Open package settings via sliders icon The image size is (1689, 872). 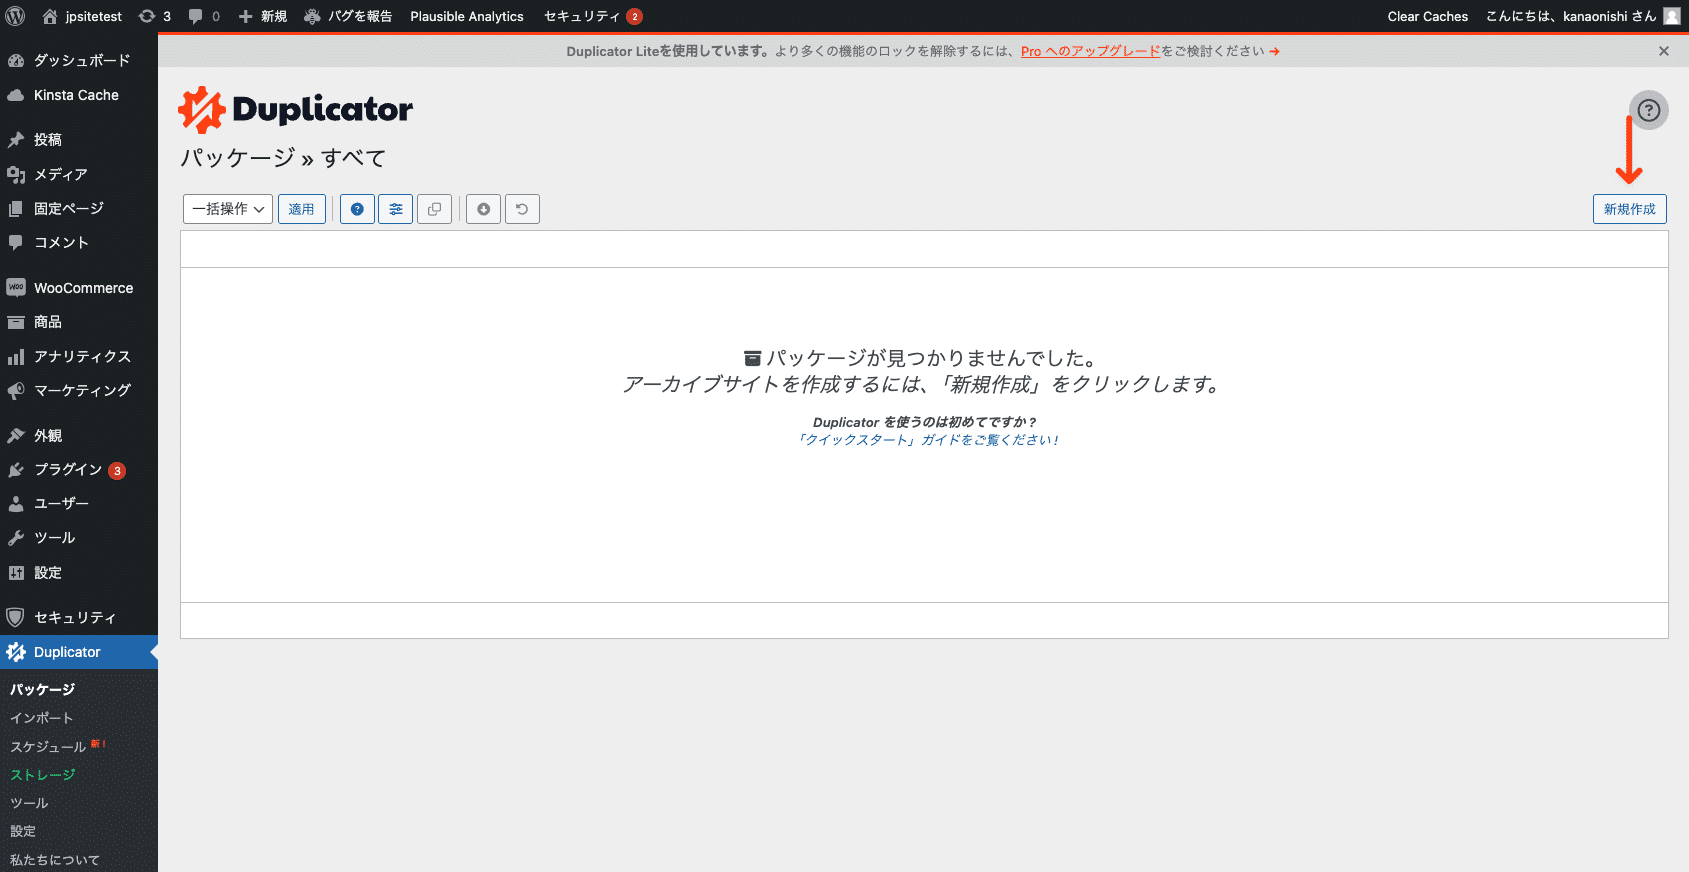click(x=396, y=209)
